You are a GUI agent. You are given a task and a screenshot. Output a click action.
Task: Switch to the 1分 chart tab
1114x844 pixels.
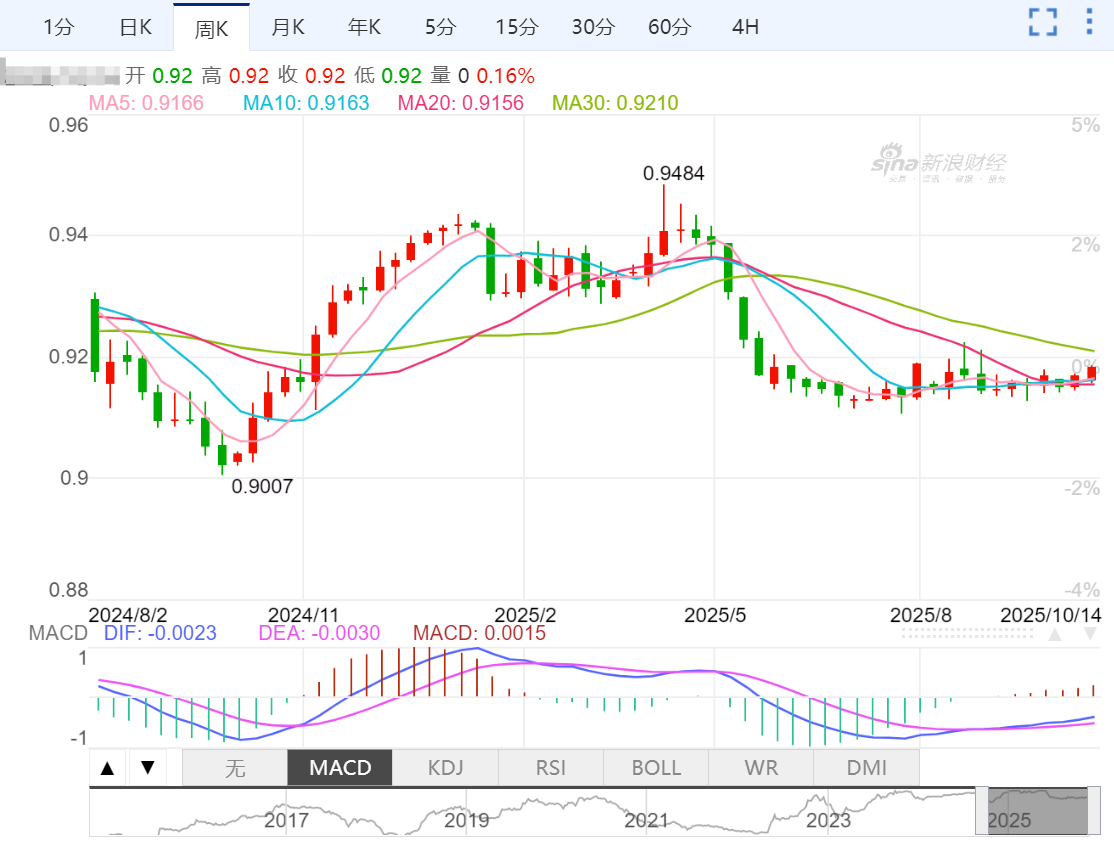point(58,27)
